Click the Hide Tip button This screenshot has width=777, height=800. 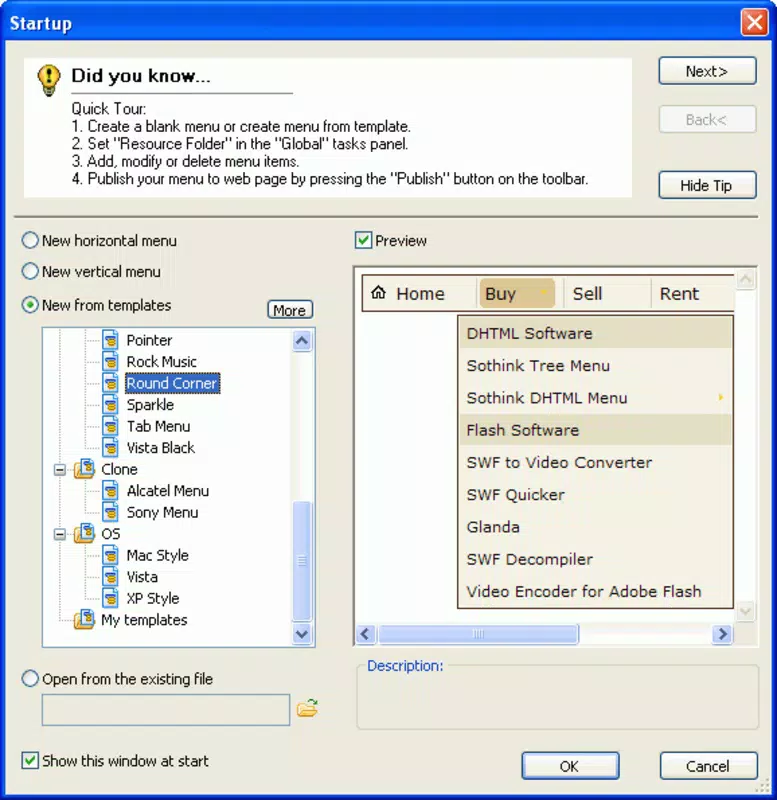point(707,185)
